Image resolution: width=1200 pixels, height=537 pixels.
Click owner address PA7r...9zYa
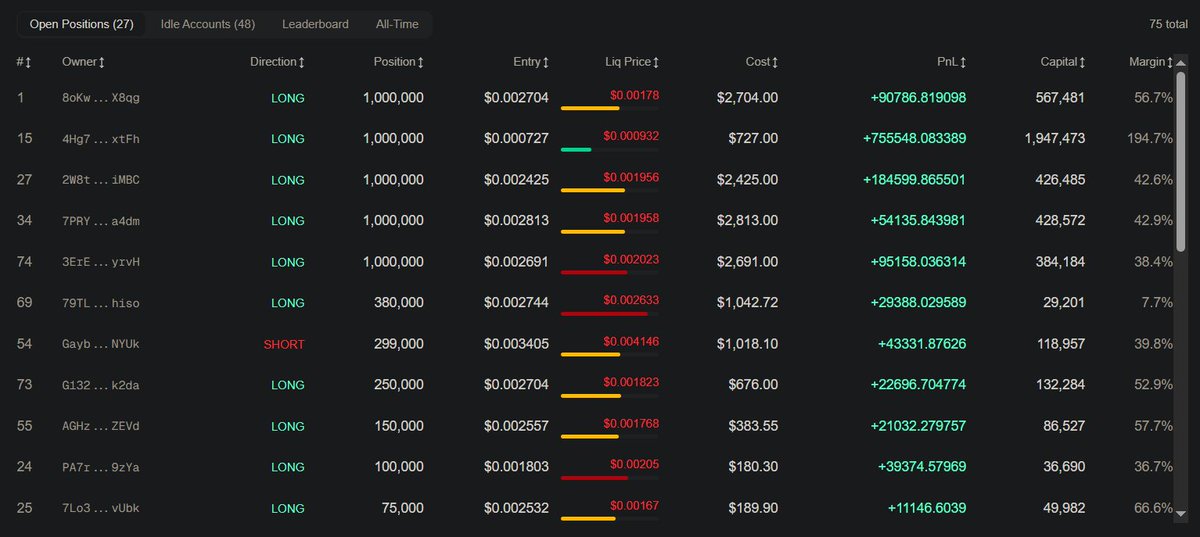click(101, 467)
